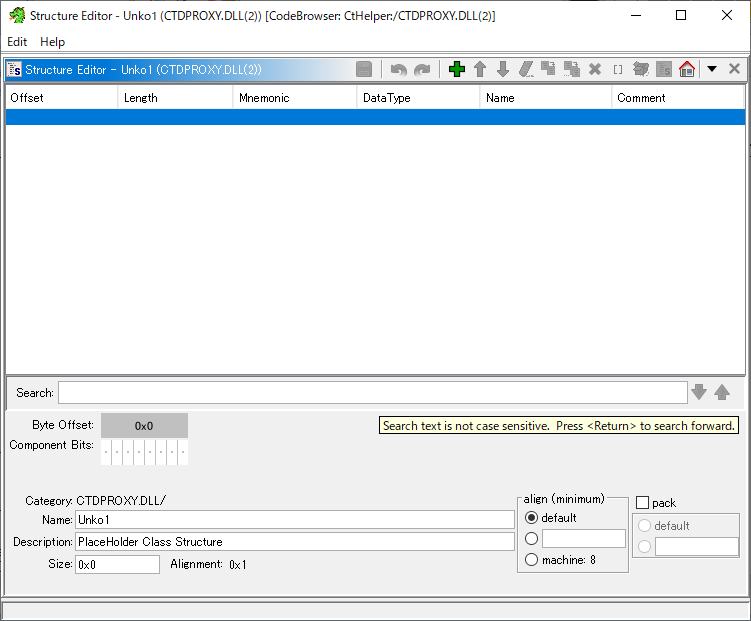Viewport: 751px width, 621px height.
Task: Search backward with up arrow button
Action: coord(722,392)
